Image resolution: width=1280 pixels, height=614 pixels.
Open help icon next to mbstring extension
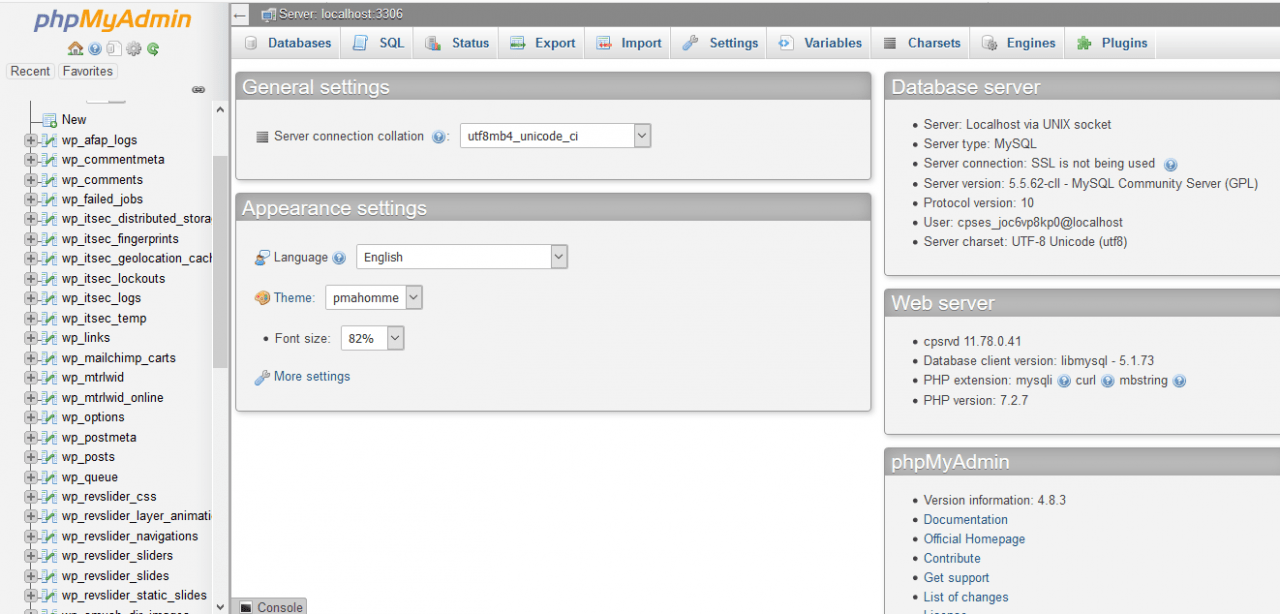[1179, 381]
